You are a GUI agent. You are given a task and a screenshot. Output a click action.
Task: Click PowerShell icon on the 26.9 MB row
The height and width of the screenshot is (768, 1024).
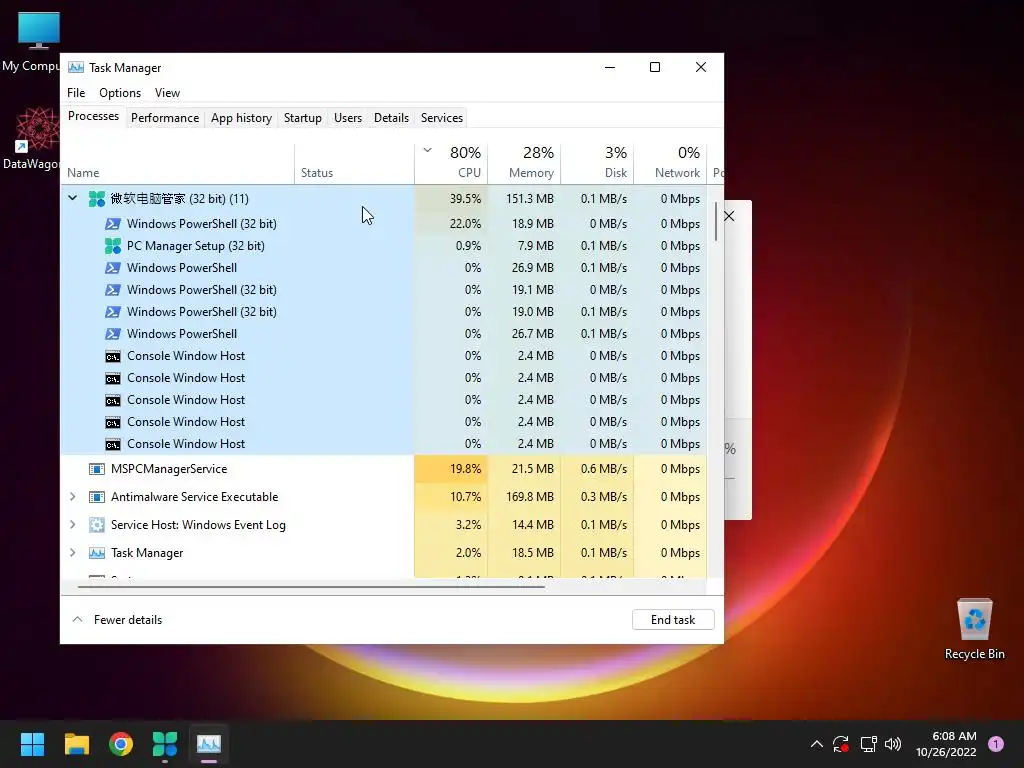pos(113,268)
